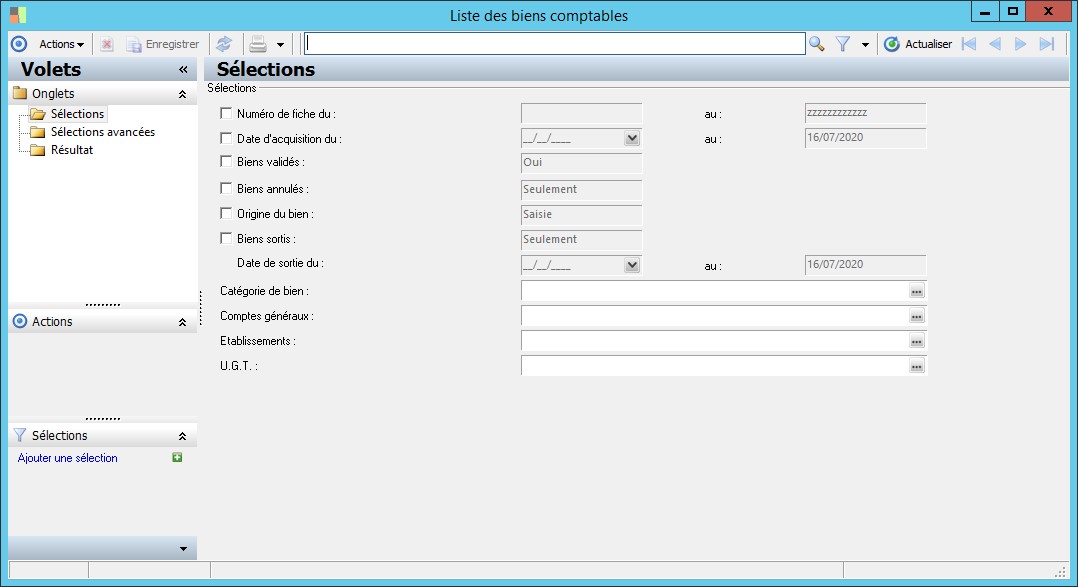
Task: Open the Actions toolbar menu
Action: pos(61,44)
